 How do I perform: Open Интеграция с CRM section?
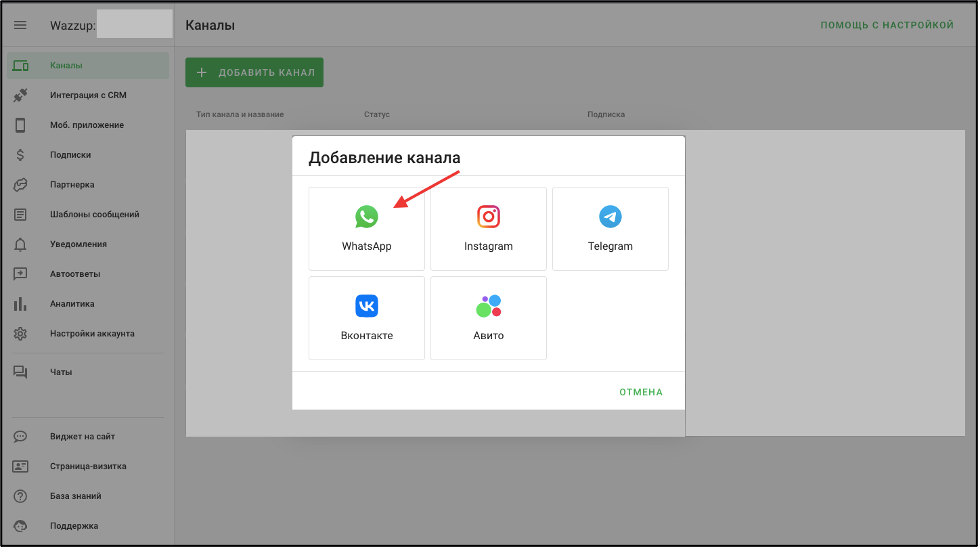tap(88, 95)
